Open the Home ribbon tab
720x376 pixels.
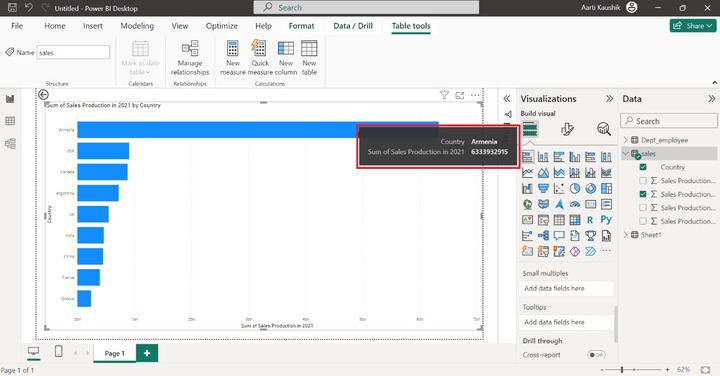click(x=55, y=26)
